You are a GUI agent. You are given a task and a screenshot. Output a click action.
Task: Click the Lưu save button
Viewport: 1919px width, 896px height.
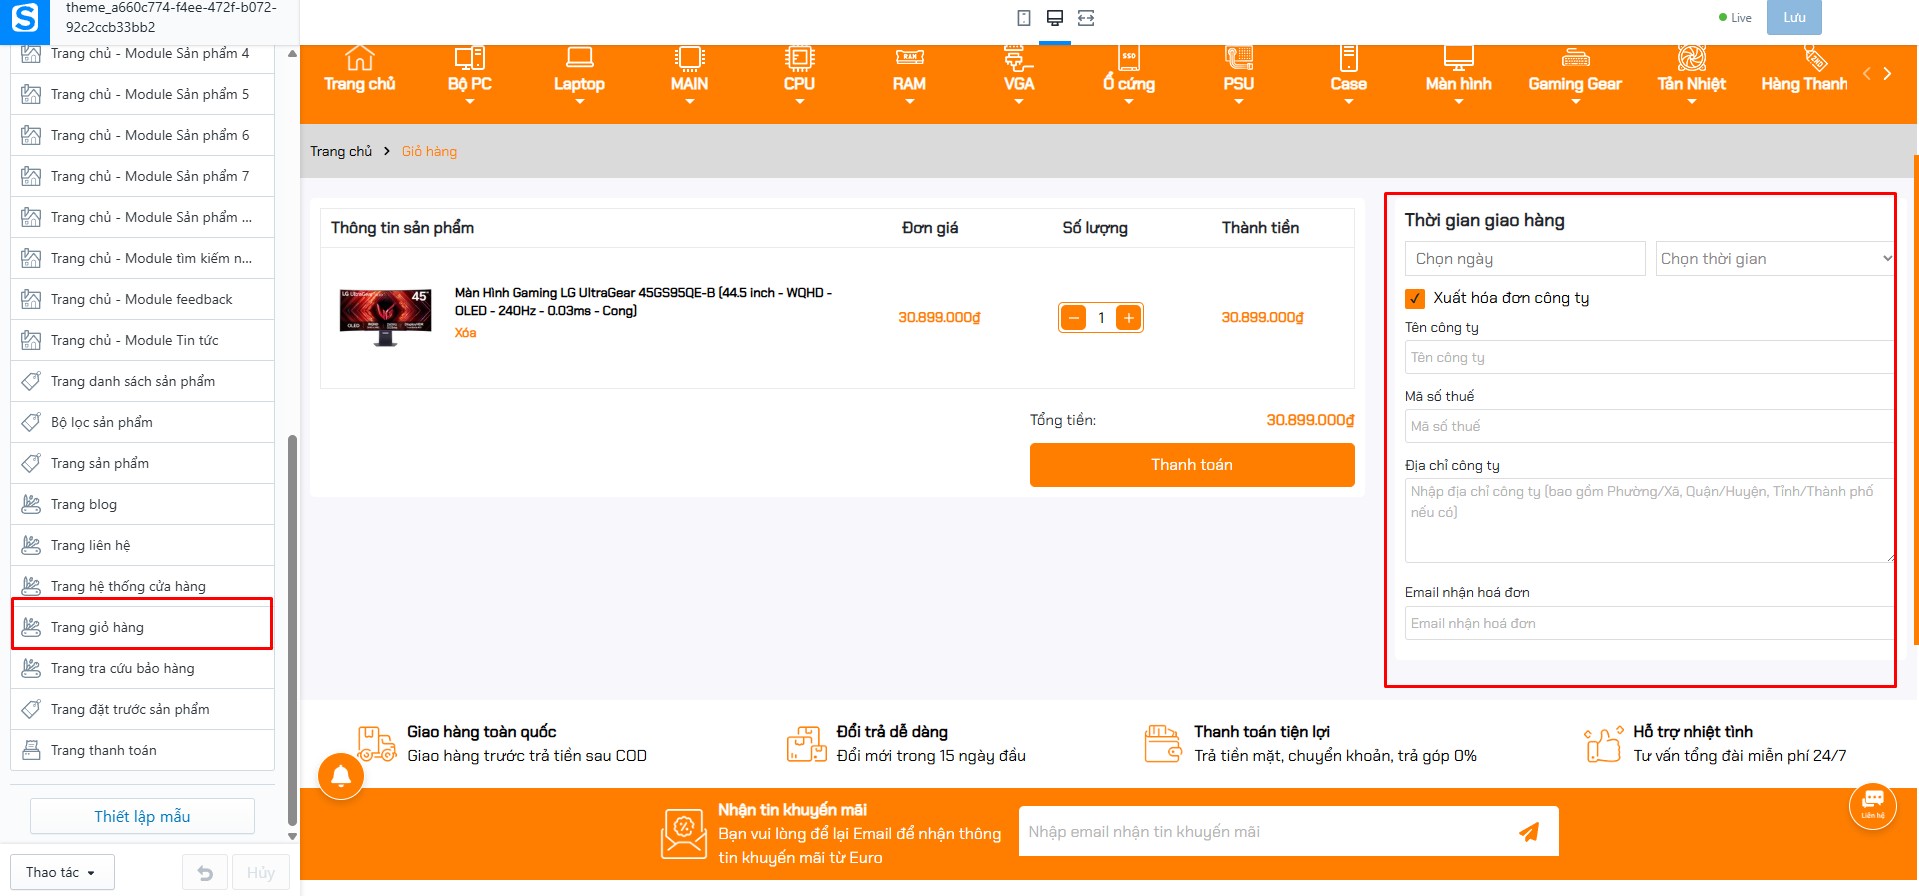[x=1794, y=18]
